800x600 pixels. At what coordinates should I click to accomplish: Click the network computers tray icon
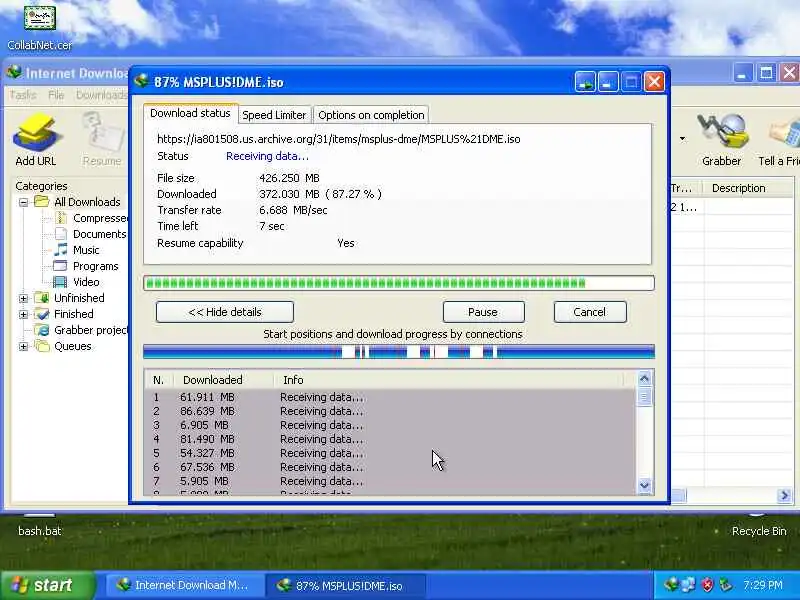pos(688,585)
